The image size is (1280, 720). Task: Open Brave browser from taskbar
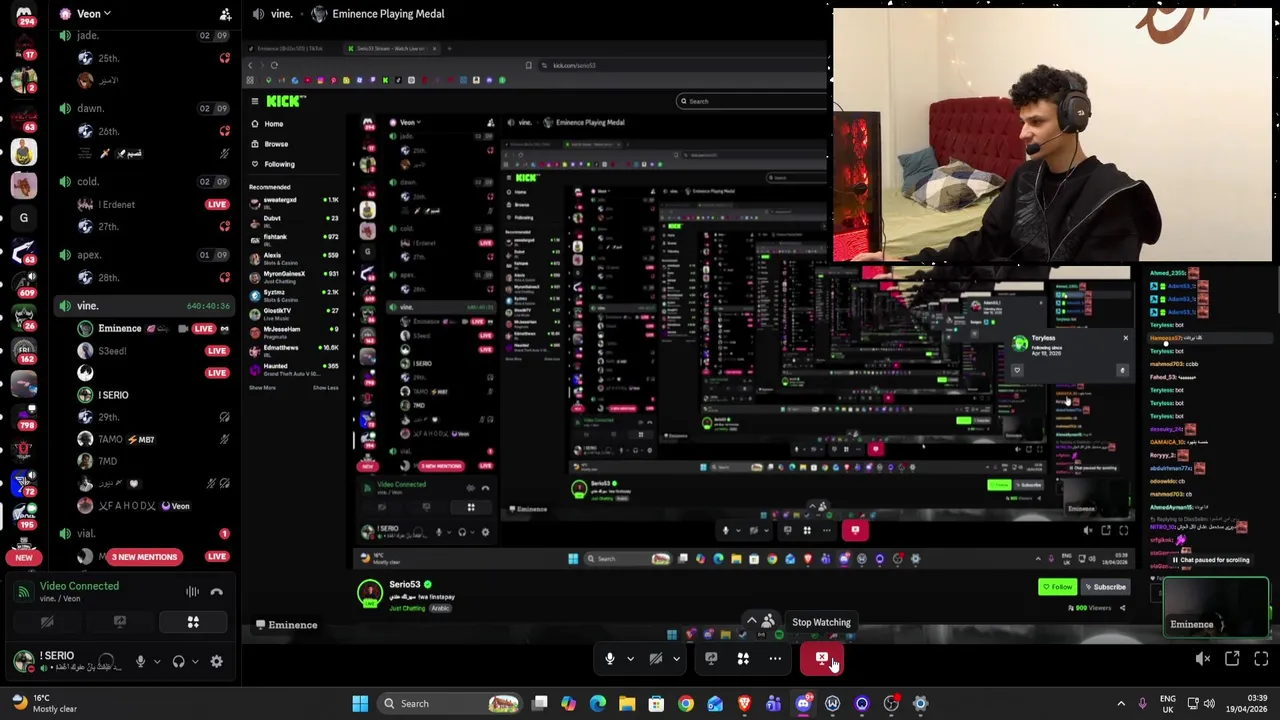[744, 703]
